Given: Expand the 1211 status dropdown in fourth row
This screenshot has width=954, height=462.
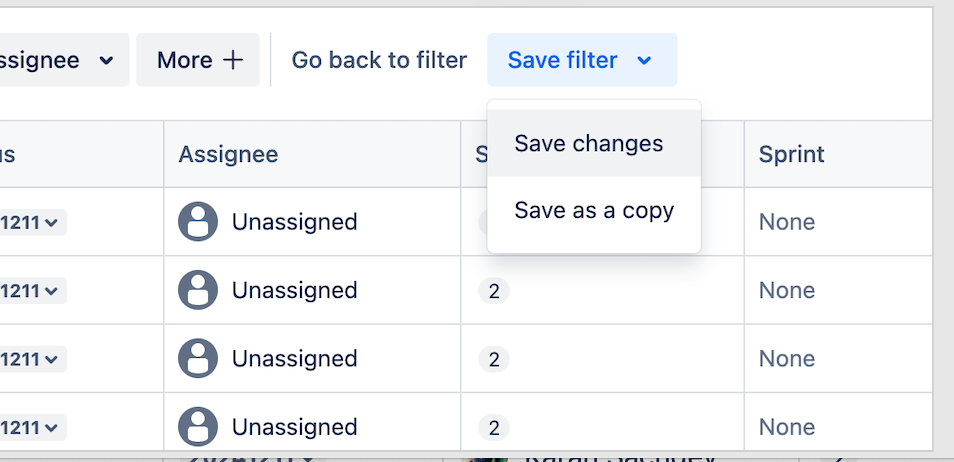Looking at the screenshot, I should (x=32, y=427).
